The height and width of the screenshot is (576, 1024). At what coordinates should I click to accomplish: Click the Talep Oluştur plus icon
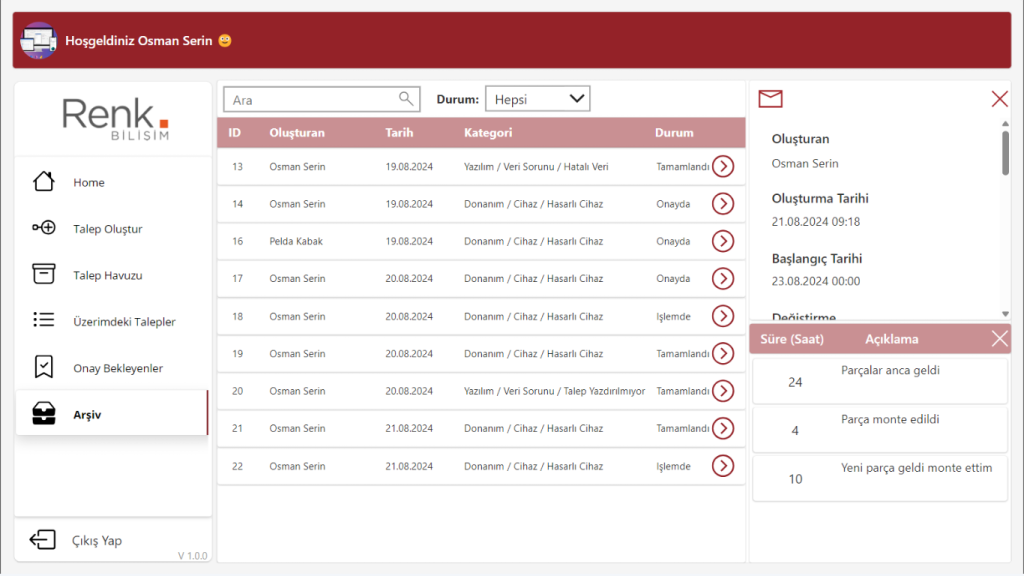(x=44, y=228)
